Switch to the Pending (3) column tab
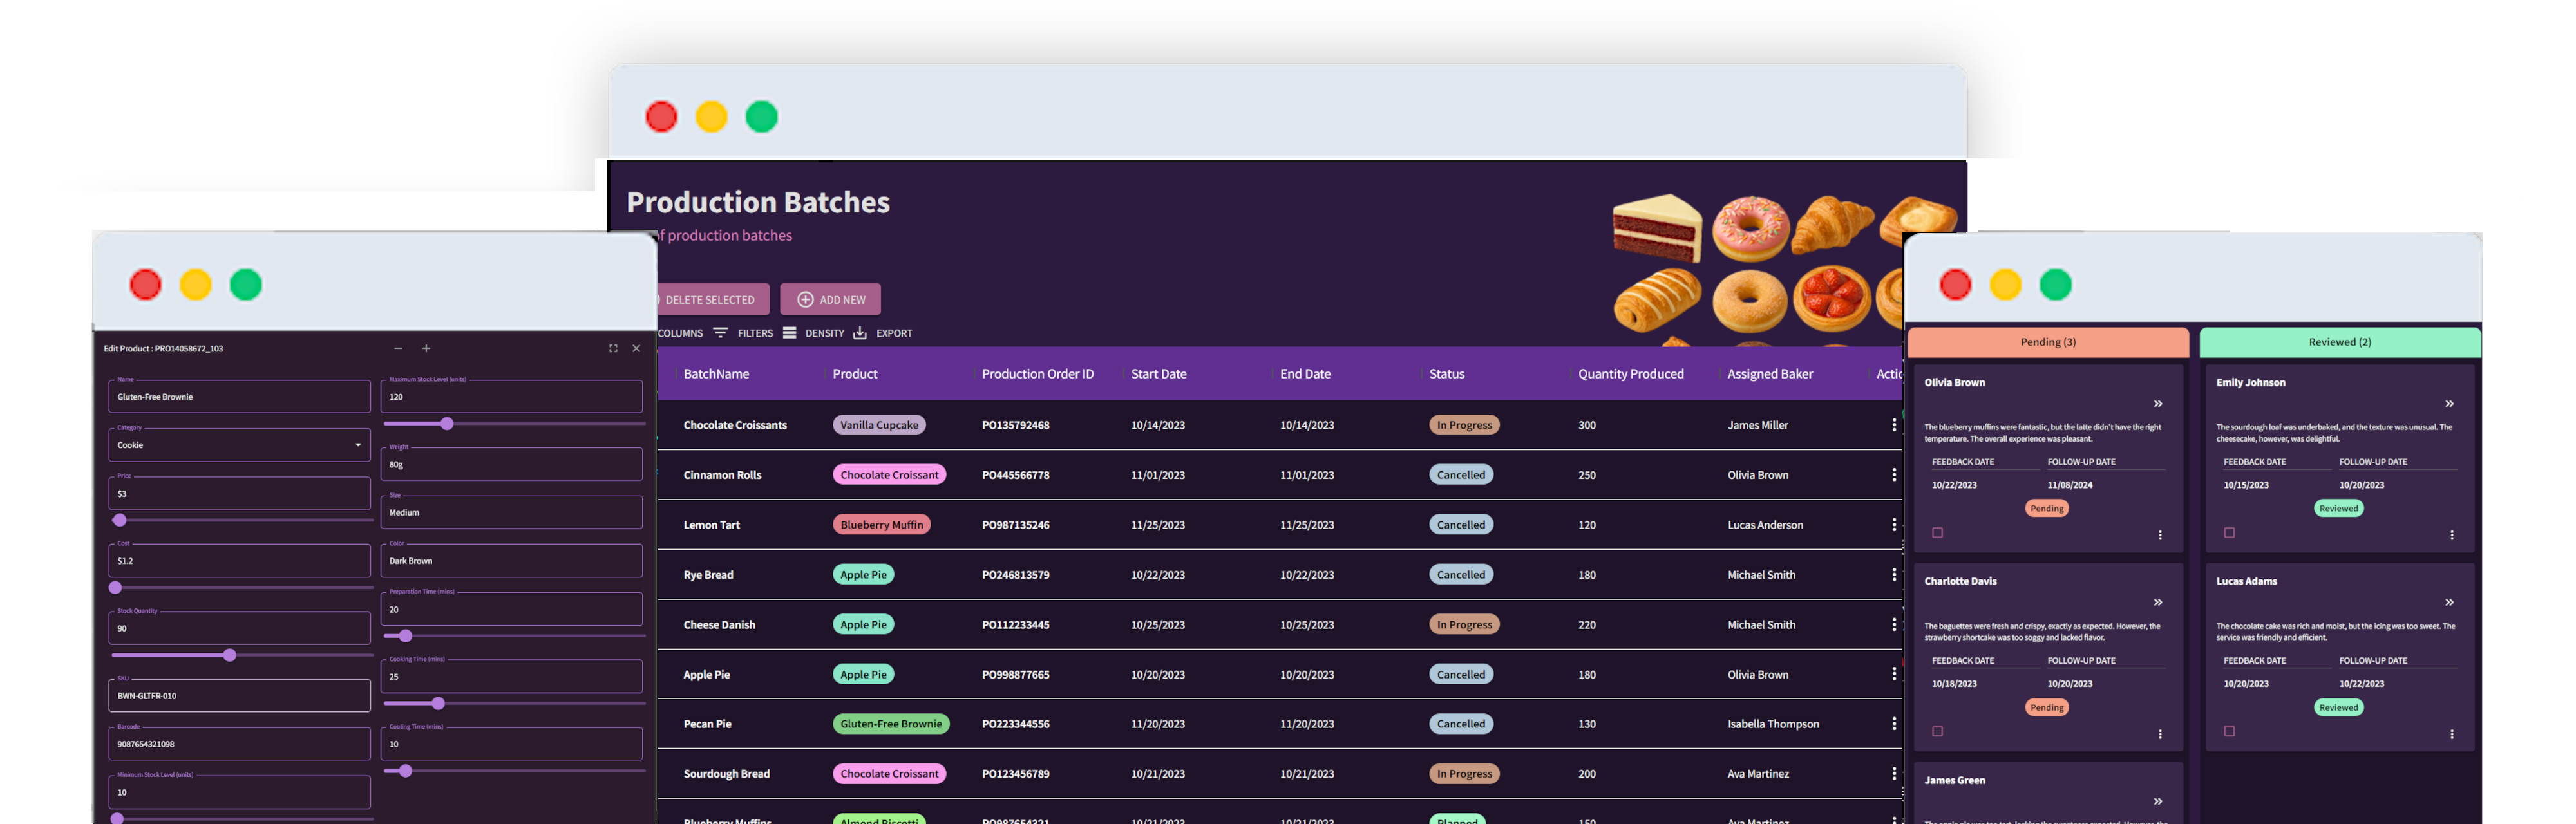Viewport: 2576px width, 824px height. [x=2048, y=342]
